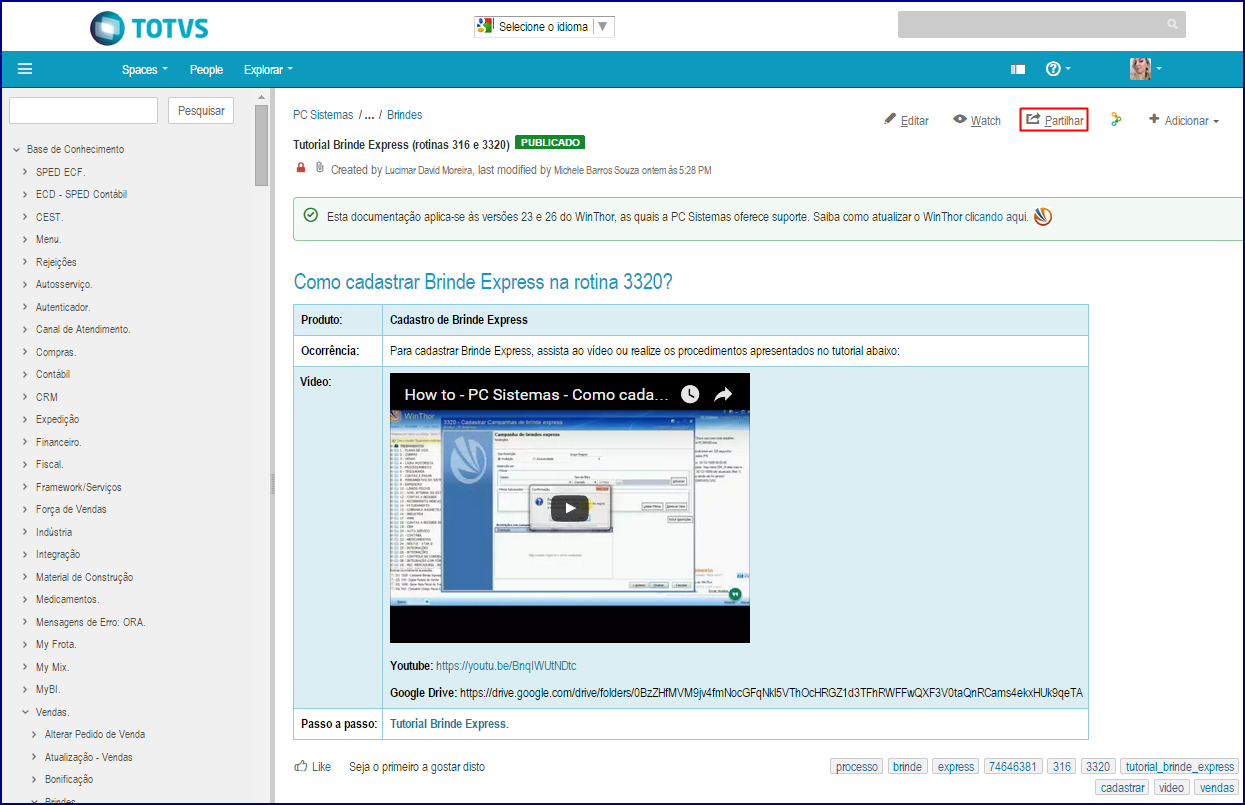Click the Editar button
Viewport: 1245px width, 805px height.
pyautogui.click(x=906, y=120)
